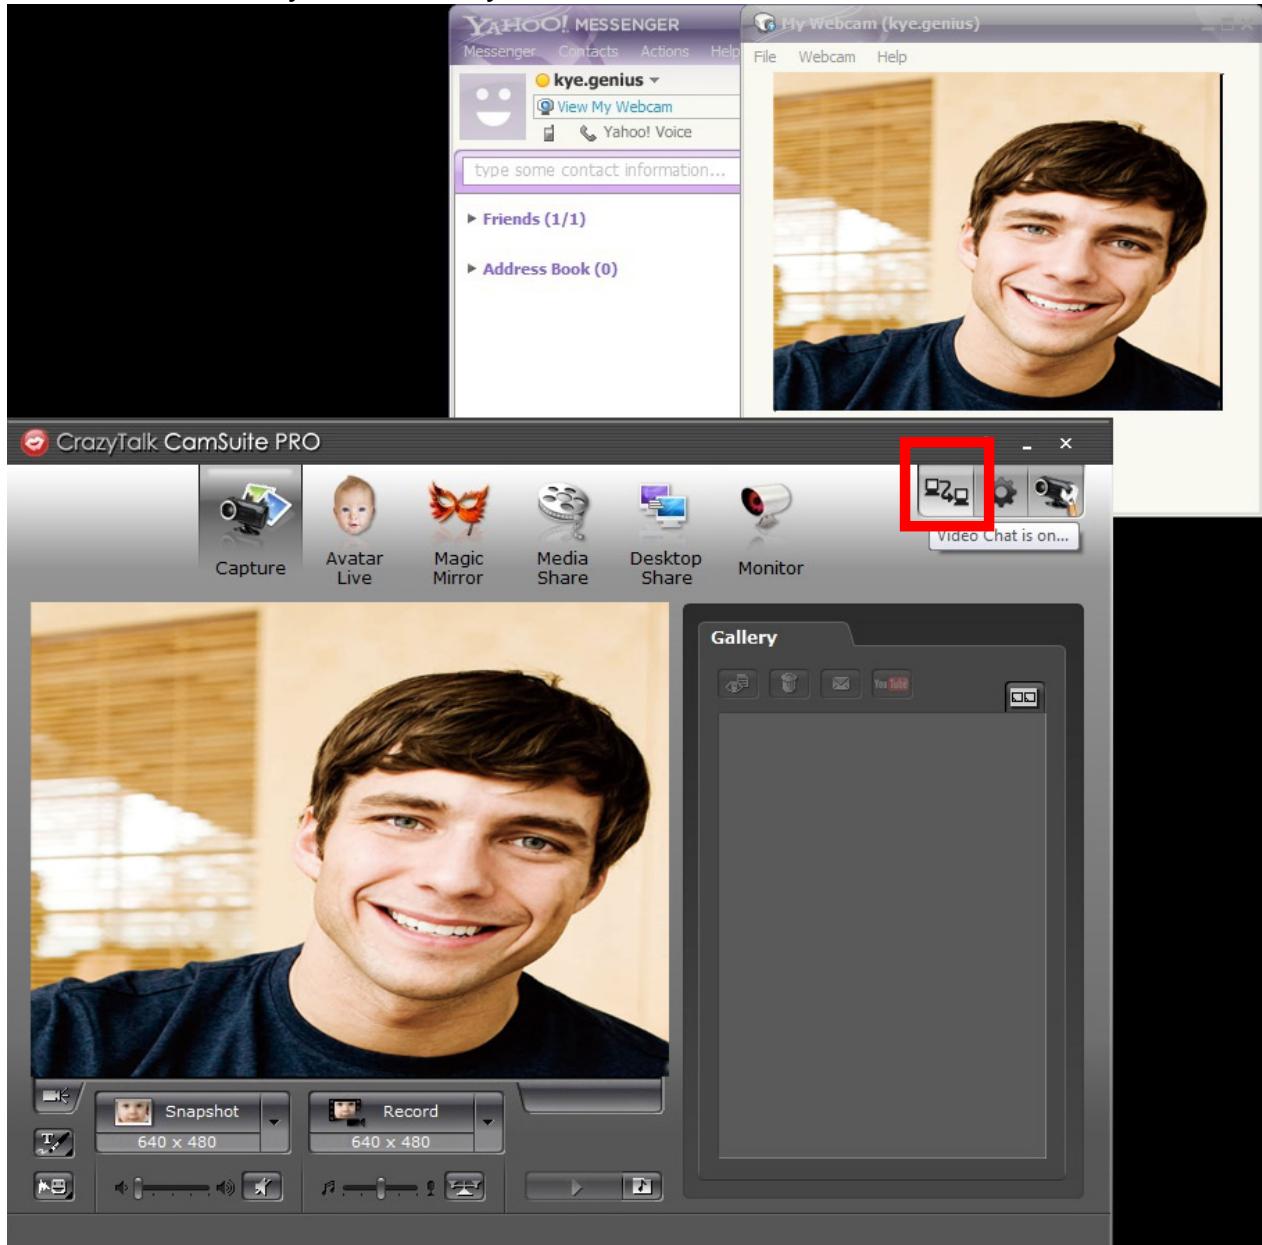The width and height of the screenshot is (1262, 1245).
Task: Open the Actions menu in Yahoo Messenger
Action: (x=665, y=51)
